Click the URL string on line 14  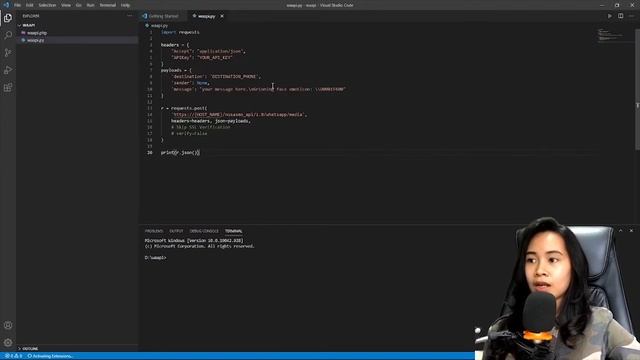[x=239, y=115]
